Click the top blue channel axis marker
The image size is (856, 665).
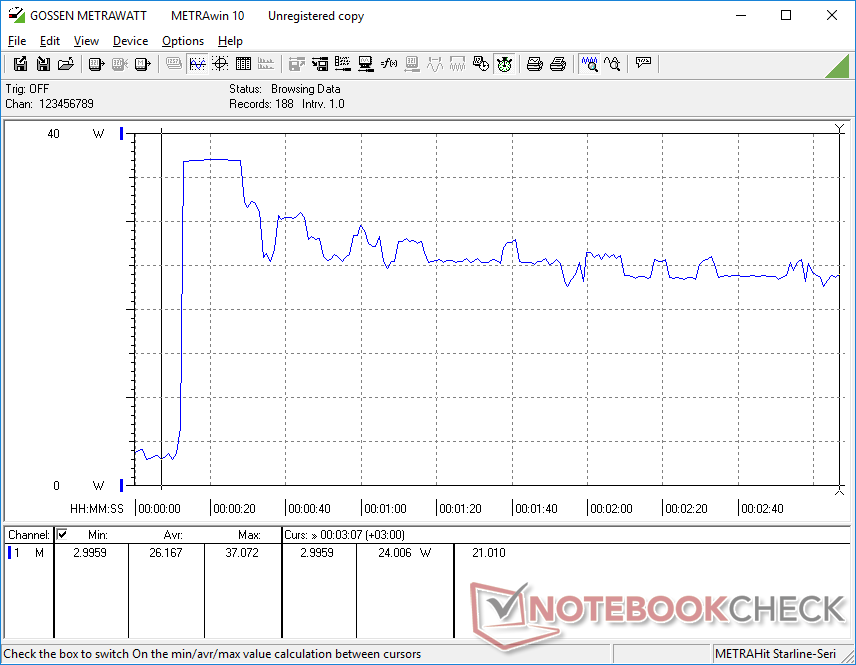click(x=121, y=133)
